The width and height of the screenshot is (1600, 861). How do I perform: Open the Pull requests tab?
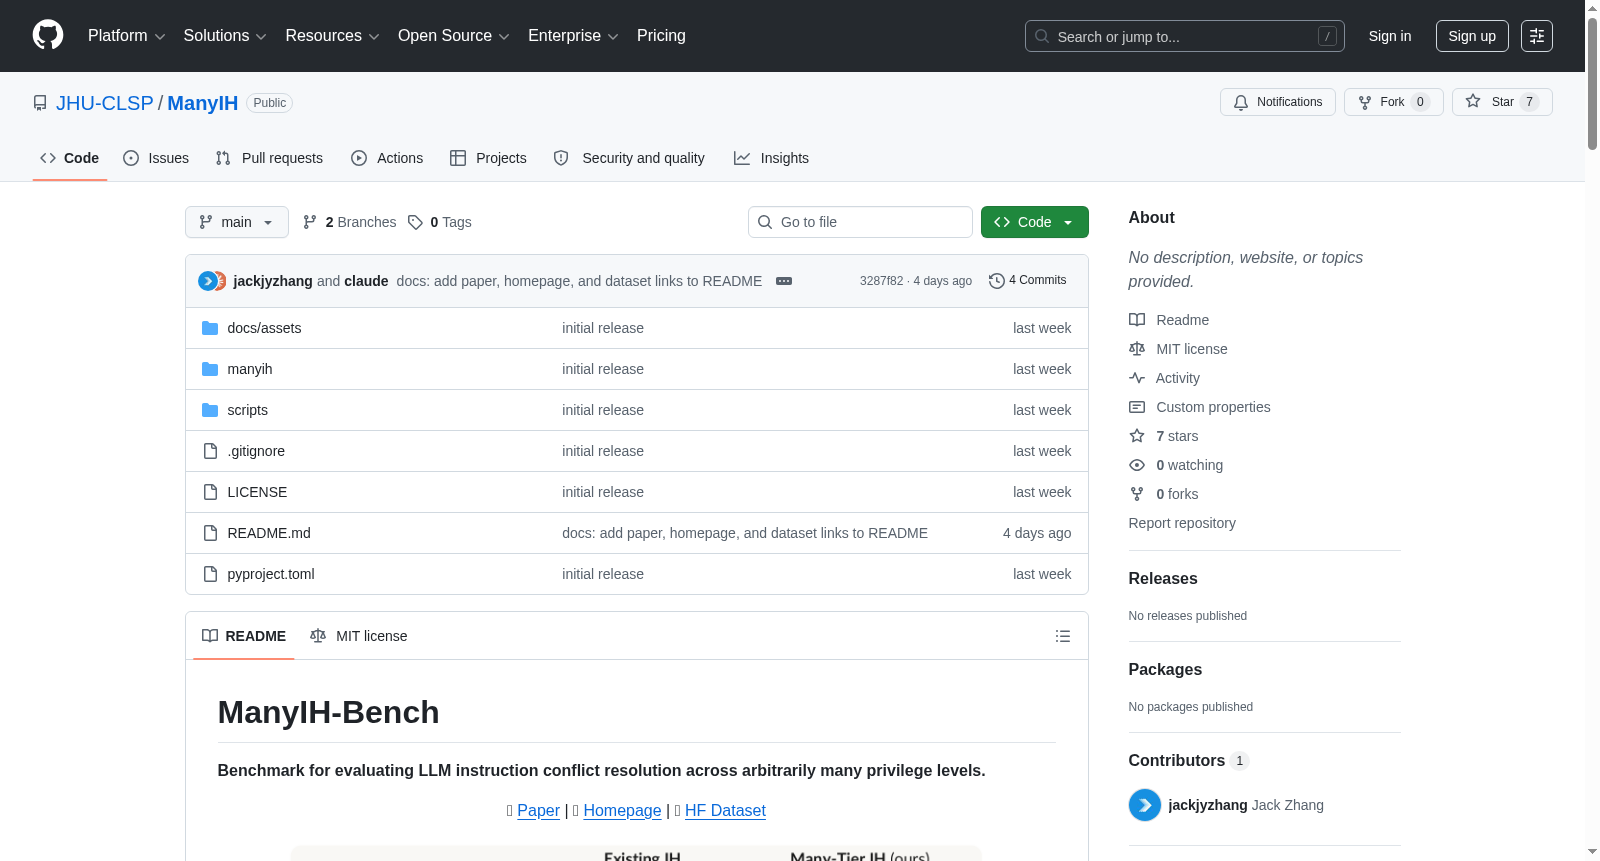coord(269,158)
